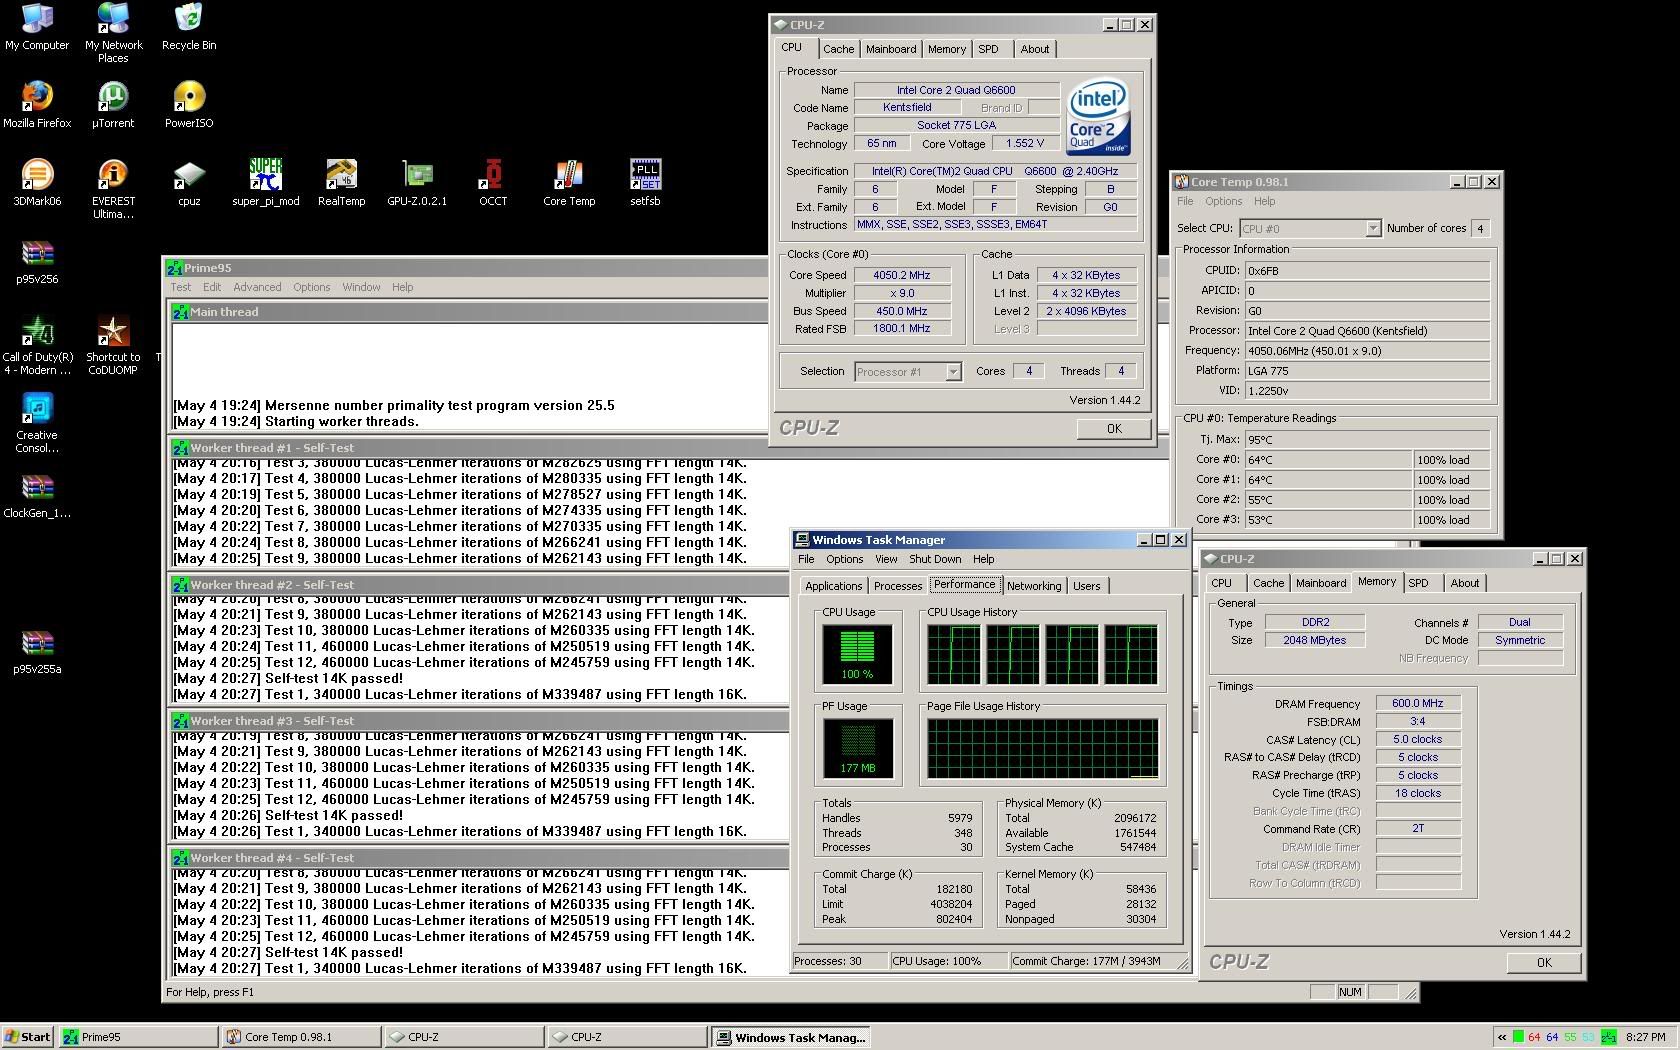This screenshot has height=1050, width=1680.
Task: Open Task Manager View menu
Action: [886, 559]
